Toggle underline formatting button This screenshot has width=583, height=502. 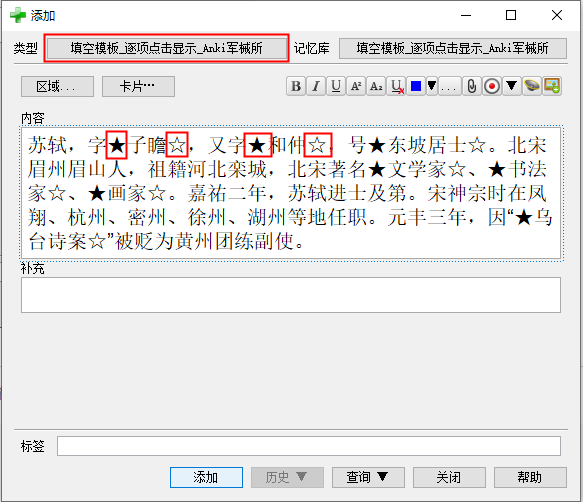pyautogui.click(x=336, y=86)
